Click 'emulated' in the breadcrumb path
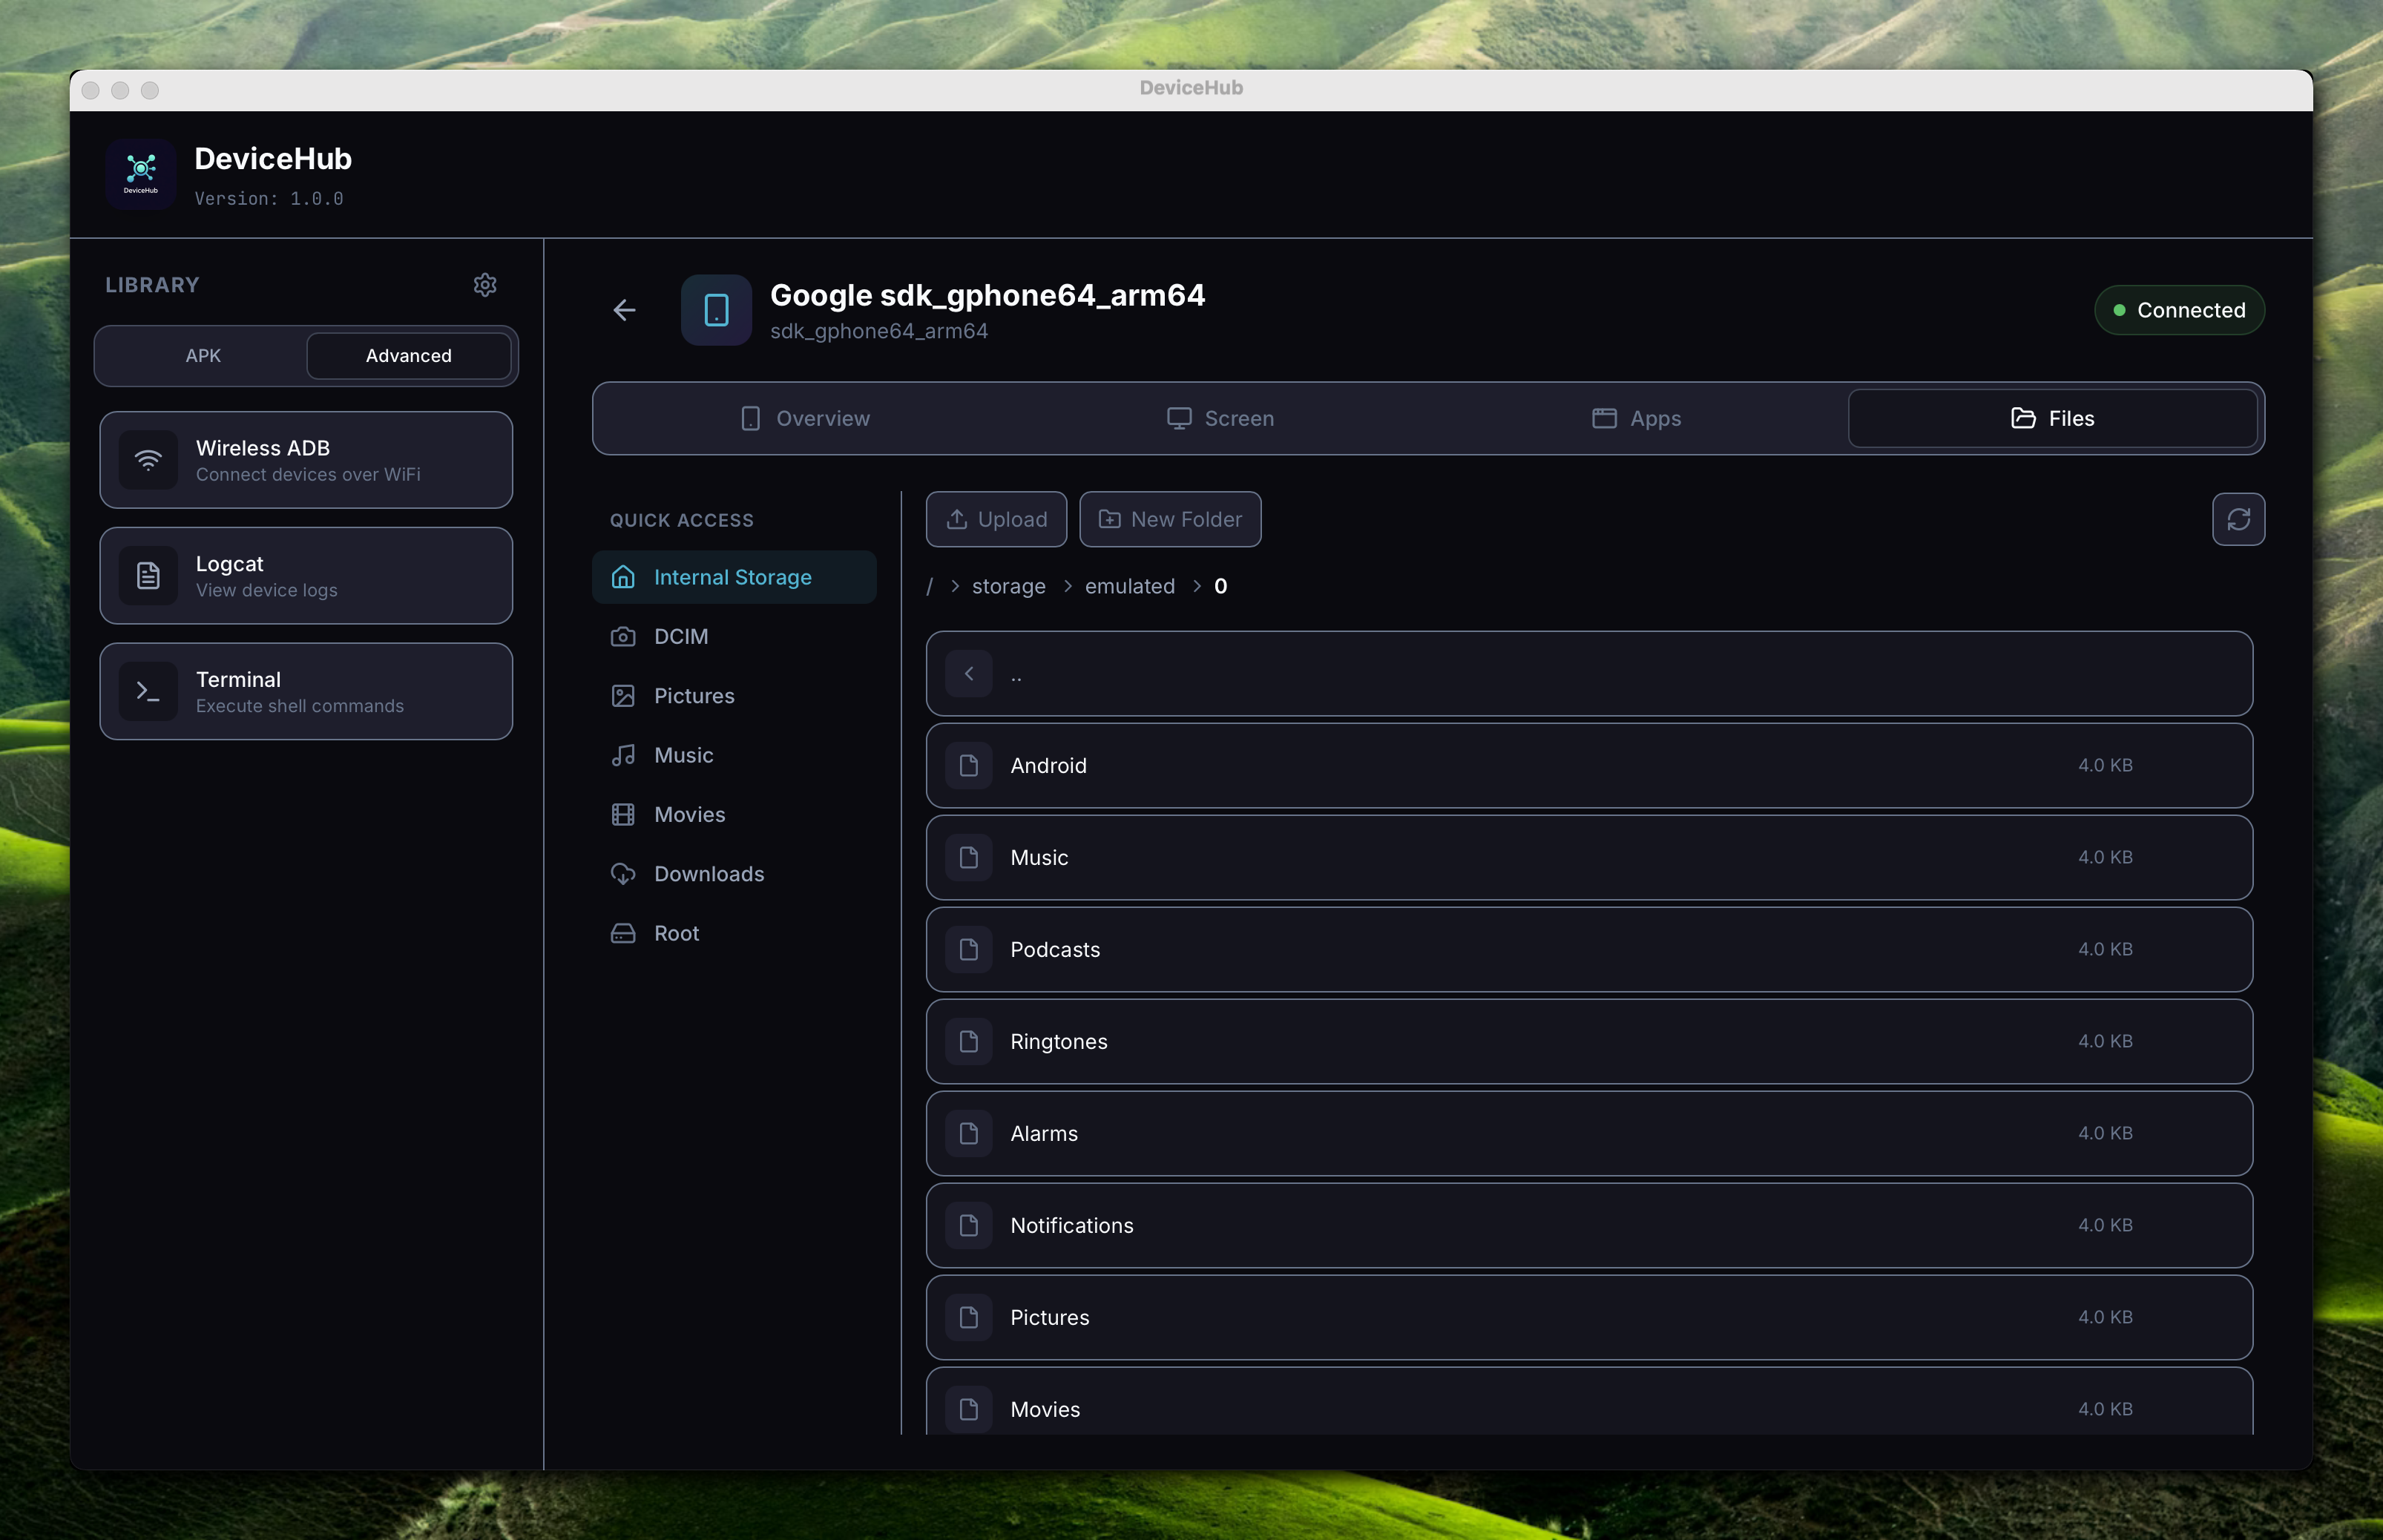 [1129, 586]
